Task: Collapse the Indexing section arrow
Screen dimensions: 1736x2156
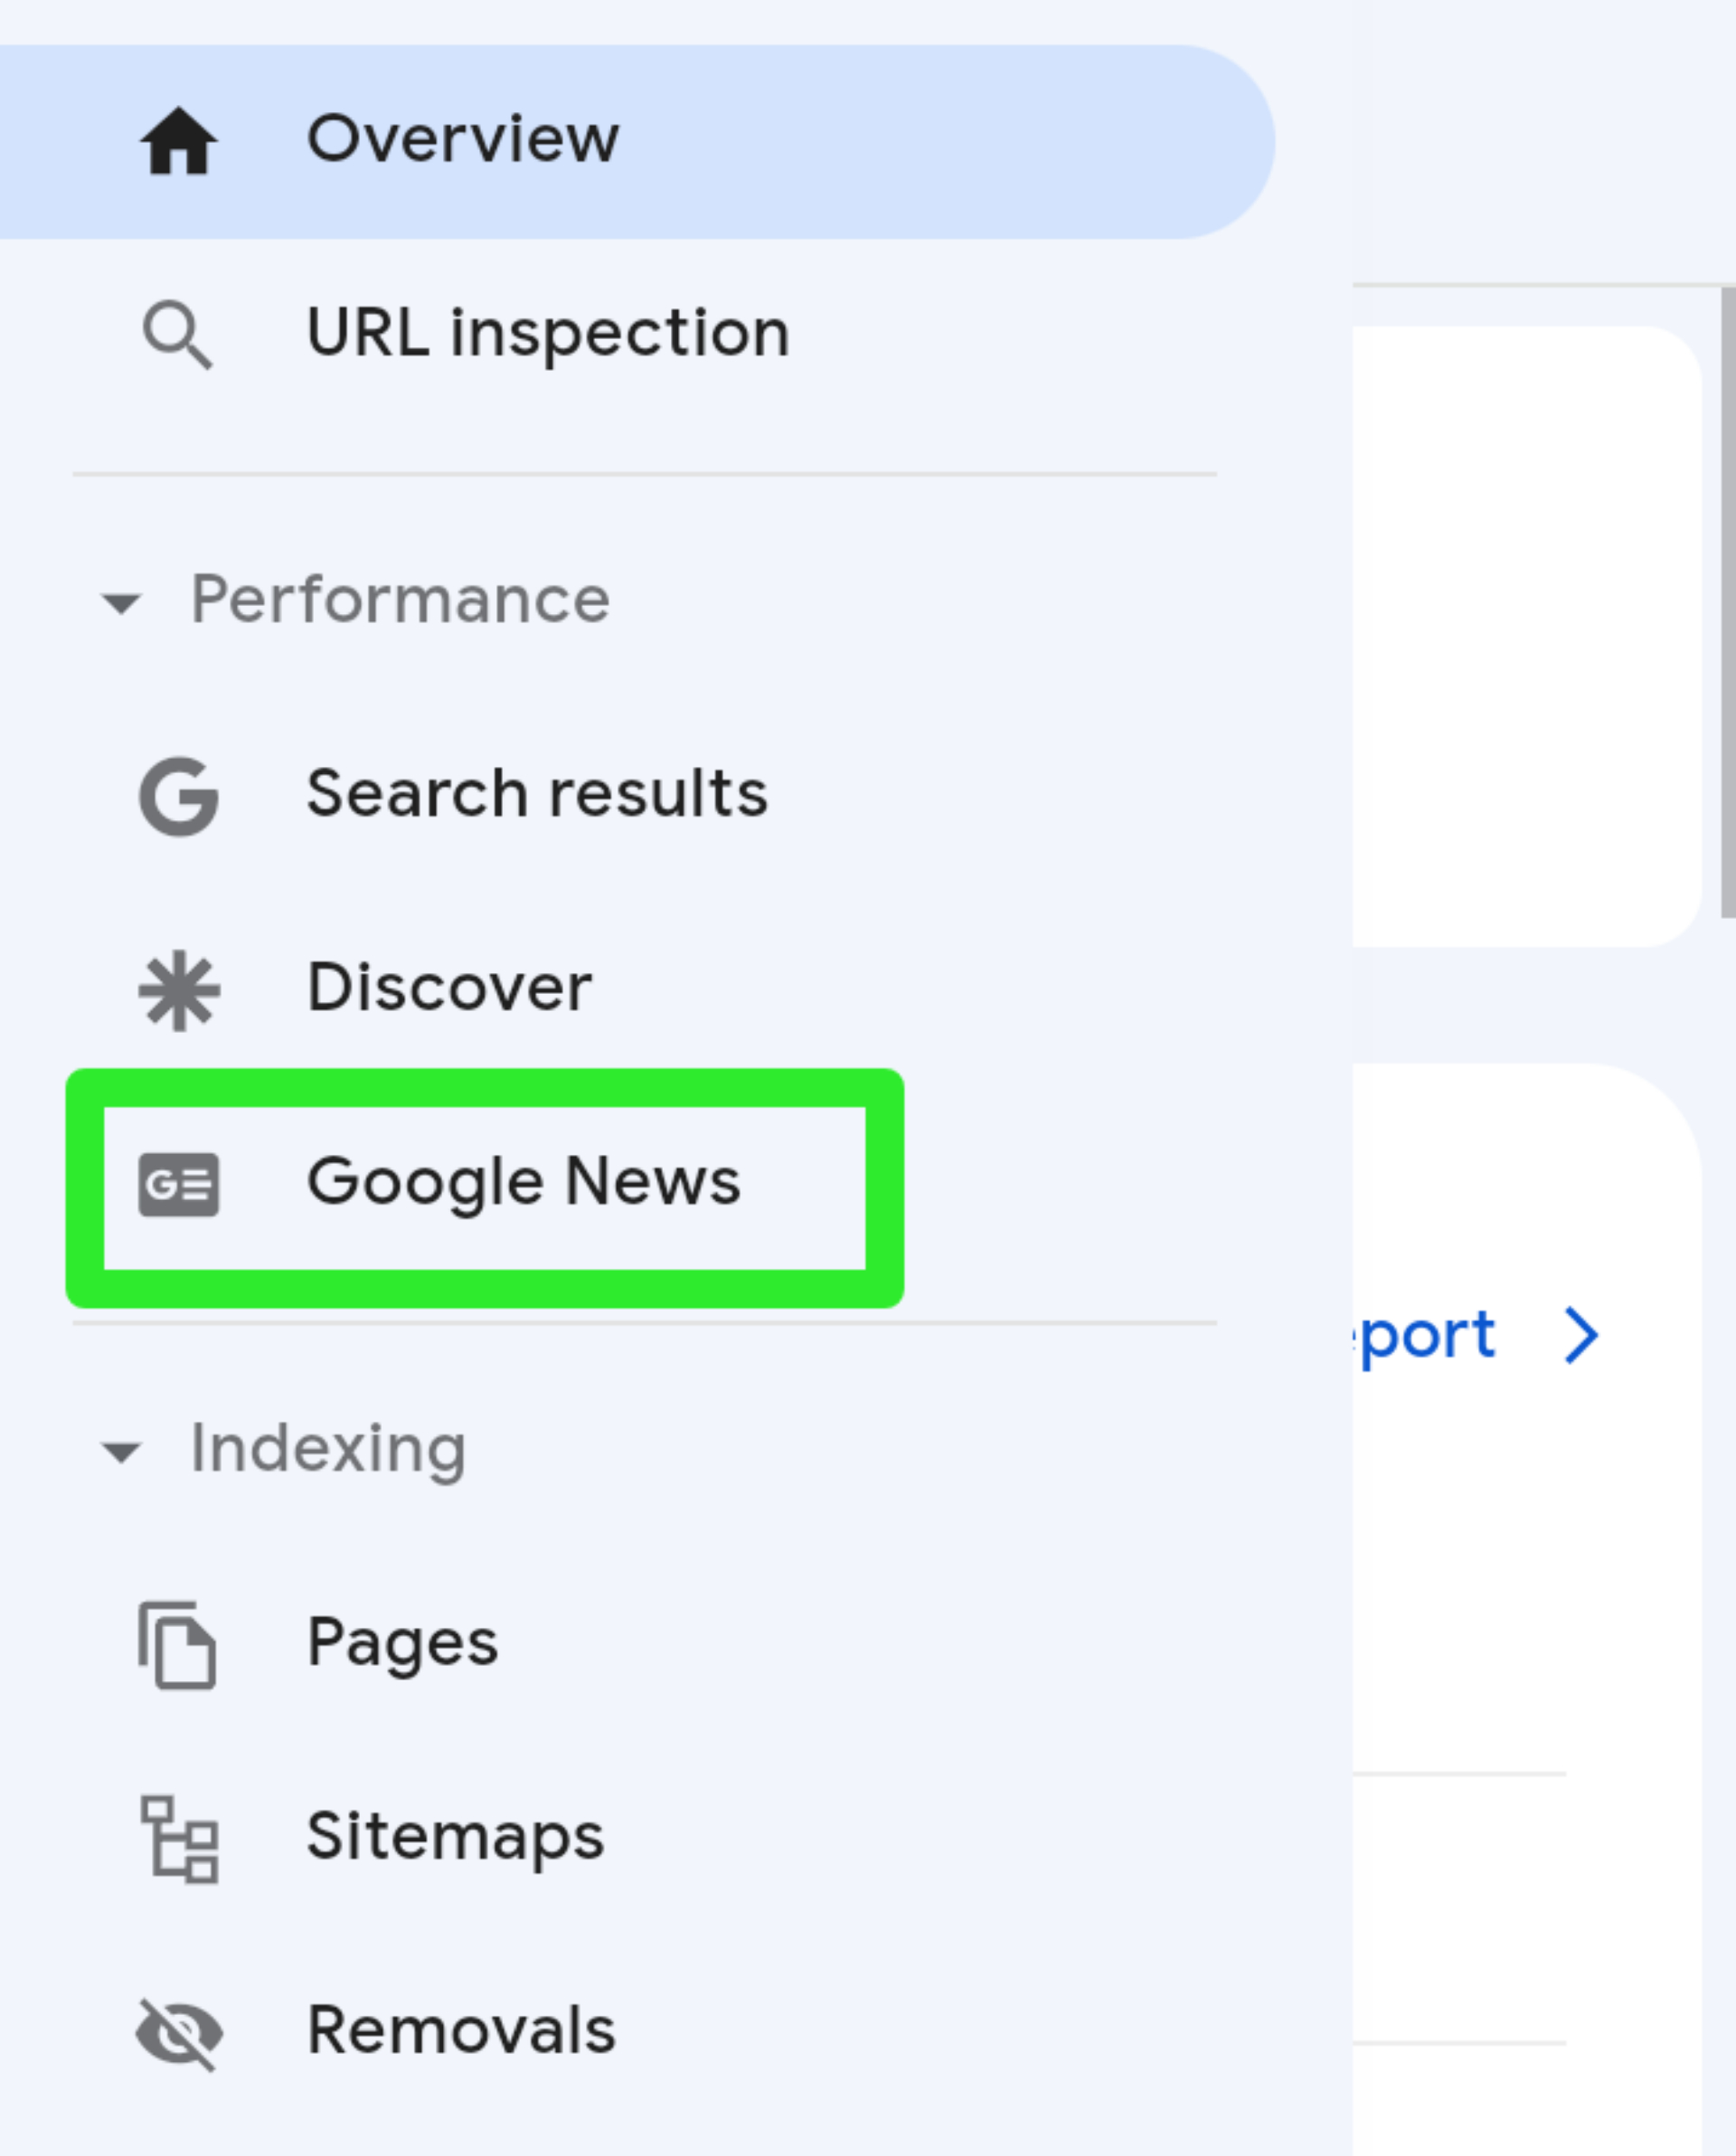Action: pos(122,1451)
